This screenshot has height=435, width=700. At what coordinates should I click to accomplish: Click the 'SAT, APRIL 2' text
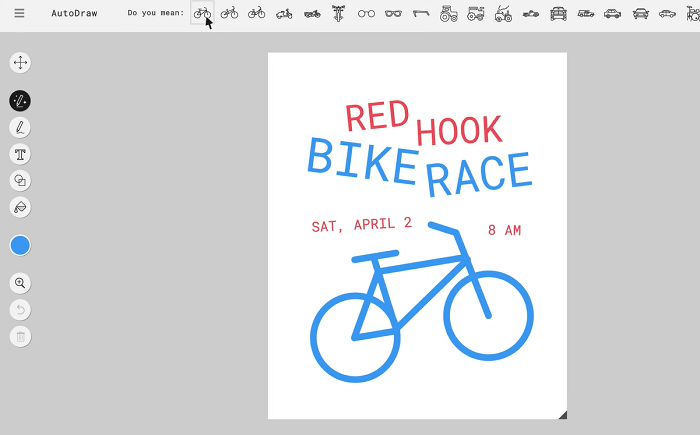point(361,225)
